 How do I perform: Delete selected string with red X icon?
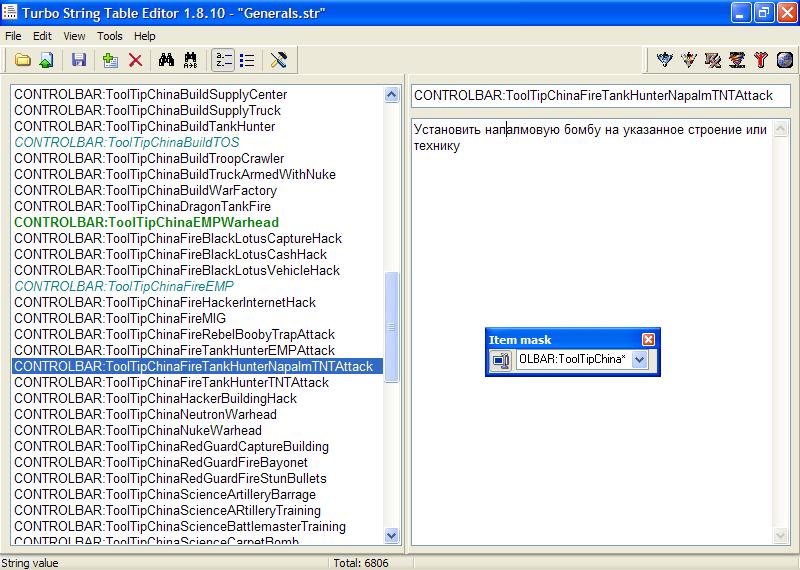pos(135,60)
